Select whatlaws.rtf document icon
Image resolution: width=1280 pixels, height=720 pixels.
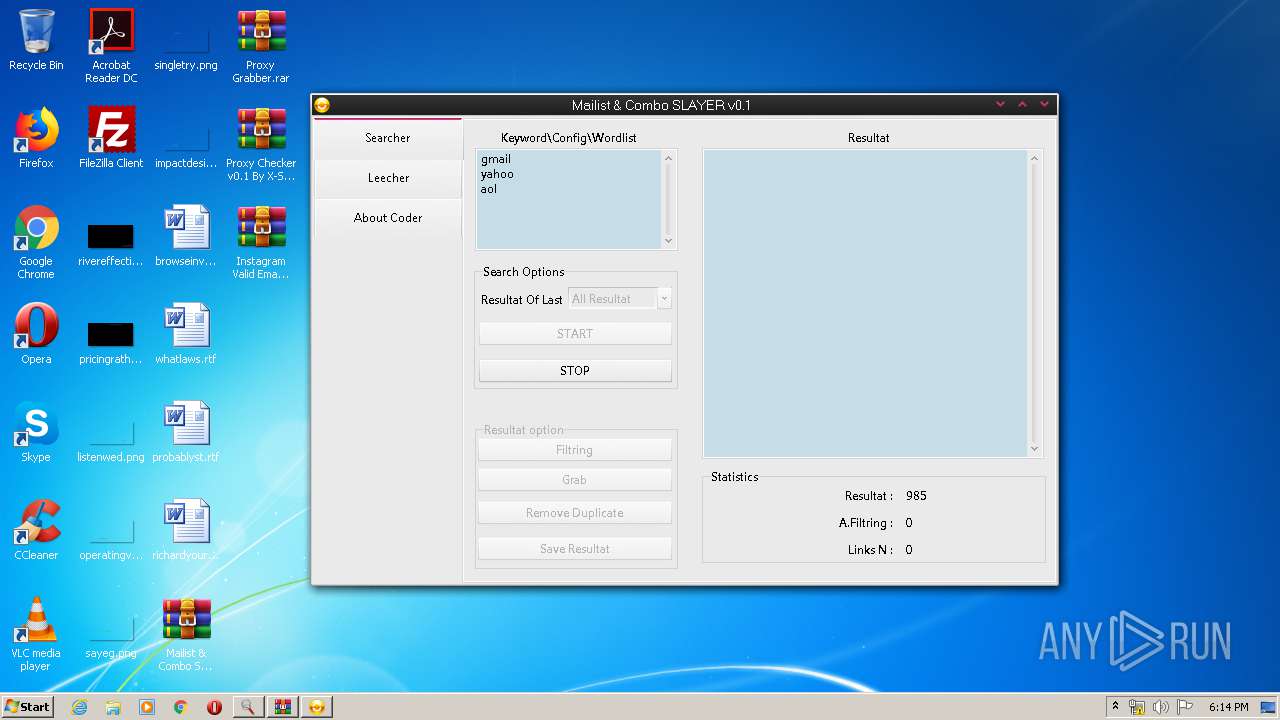(x=186, y=334)
